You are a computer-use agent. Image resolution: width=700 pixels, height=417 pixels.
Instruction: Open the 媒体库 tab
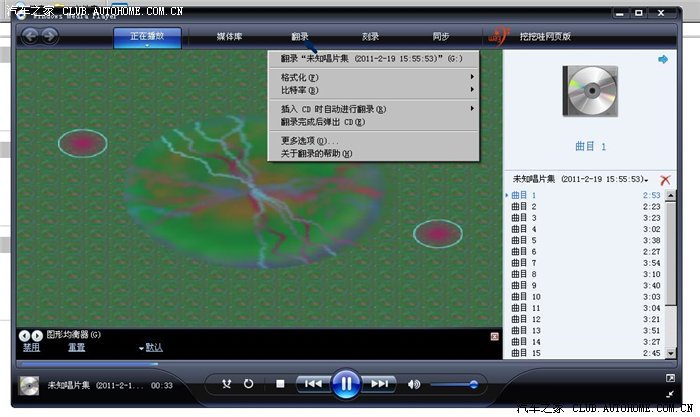[x=230, y=37]
